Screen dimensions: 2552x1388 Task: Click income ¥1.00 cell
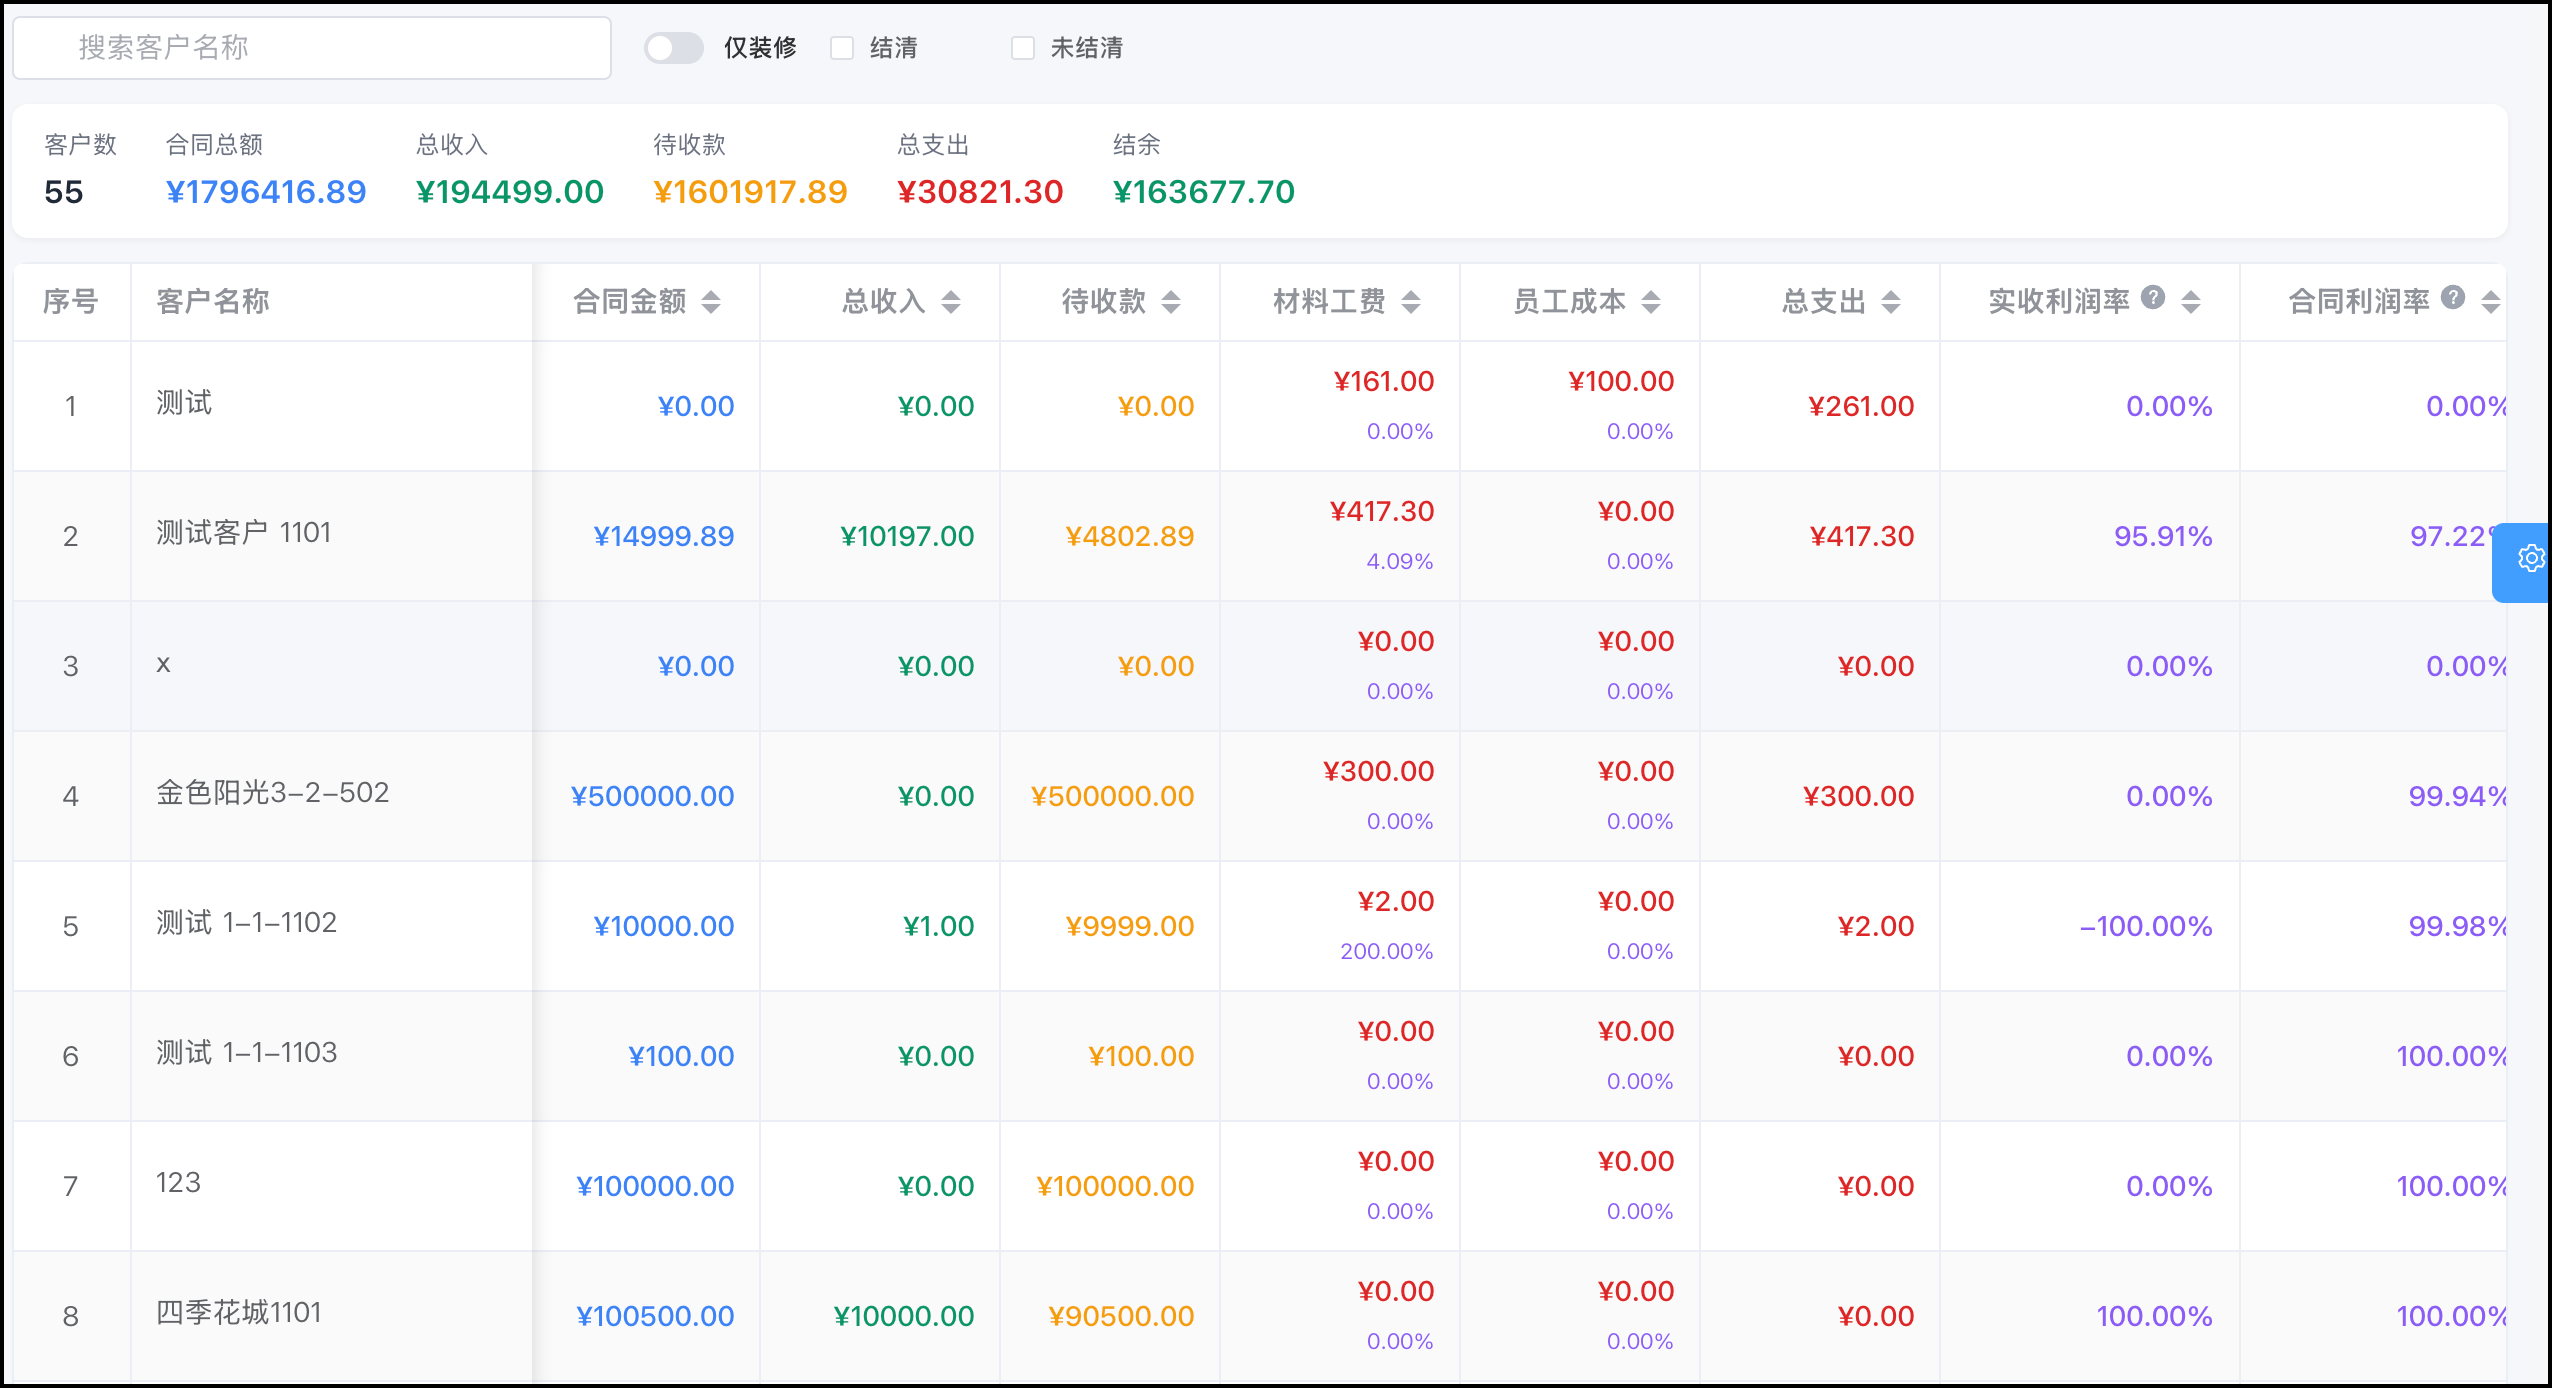click(x=939, y=927)
